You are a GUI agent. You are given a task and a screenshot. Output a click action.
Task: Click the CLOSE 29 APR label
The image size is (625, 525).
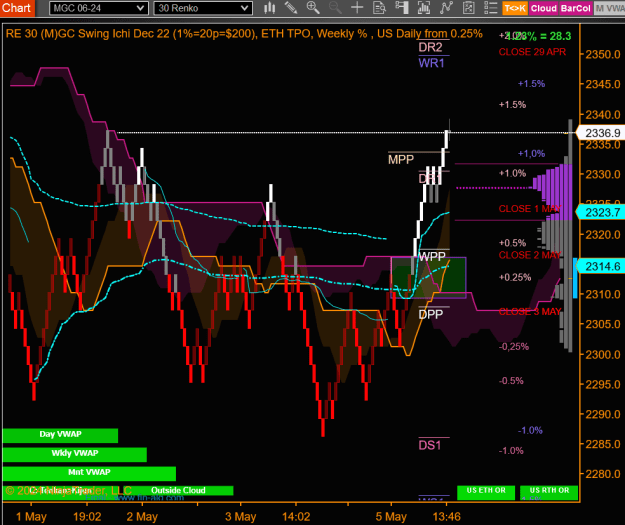tap(532, 52)
